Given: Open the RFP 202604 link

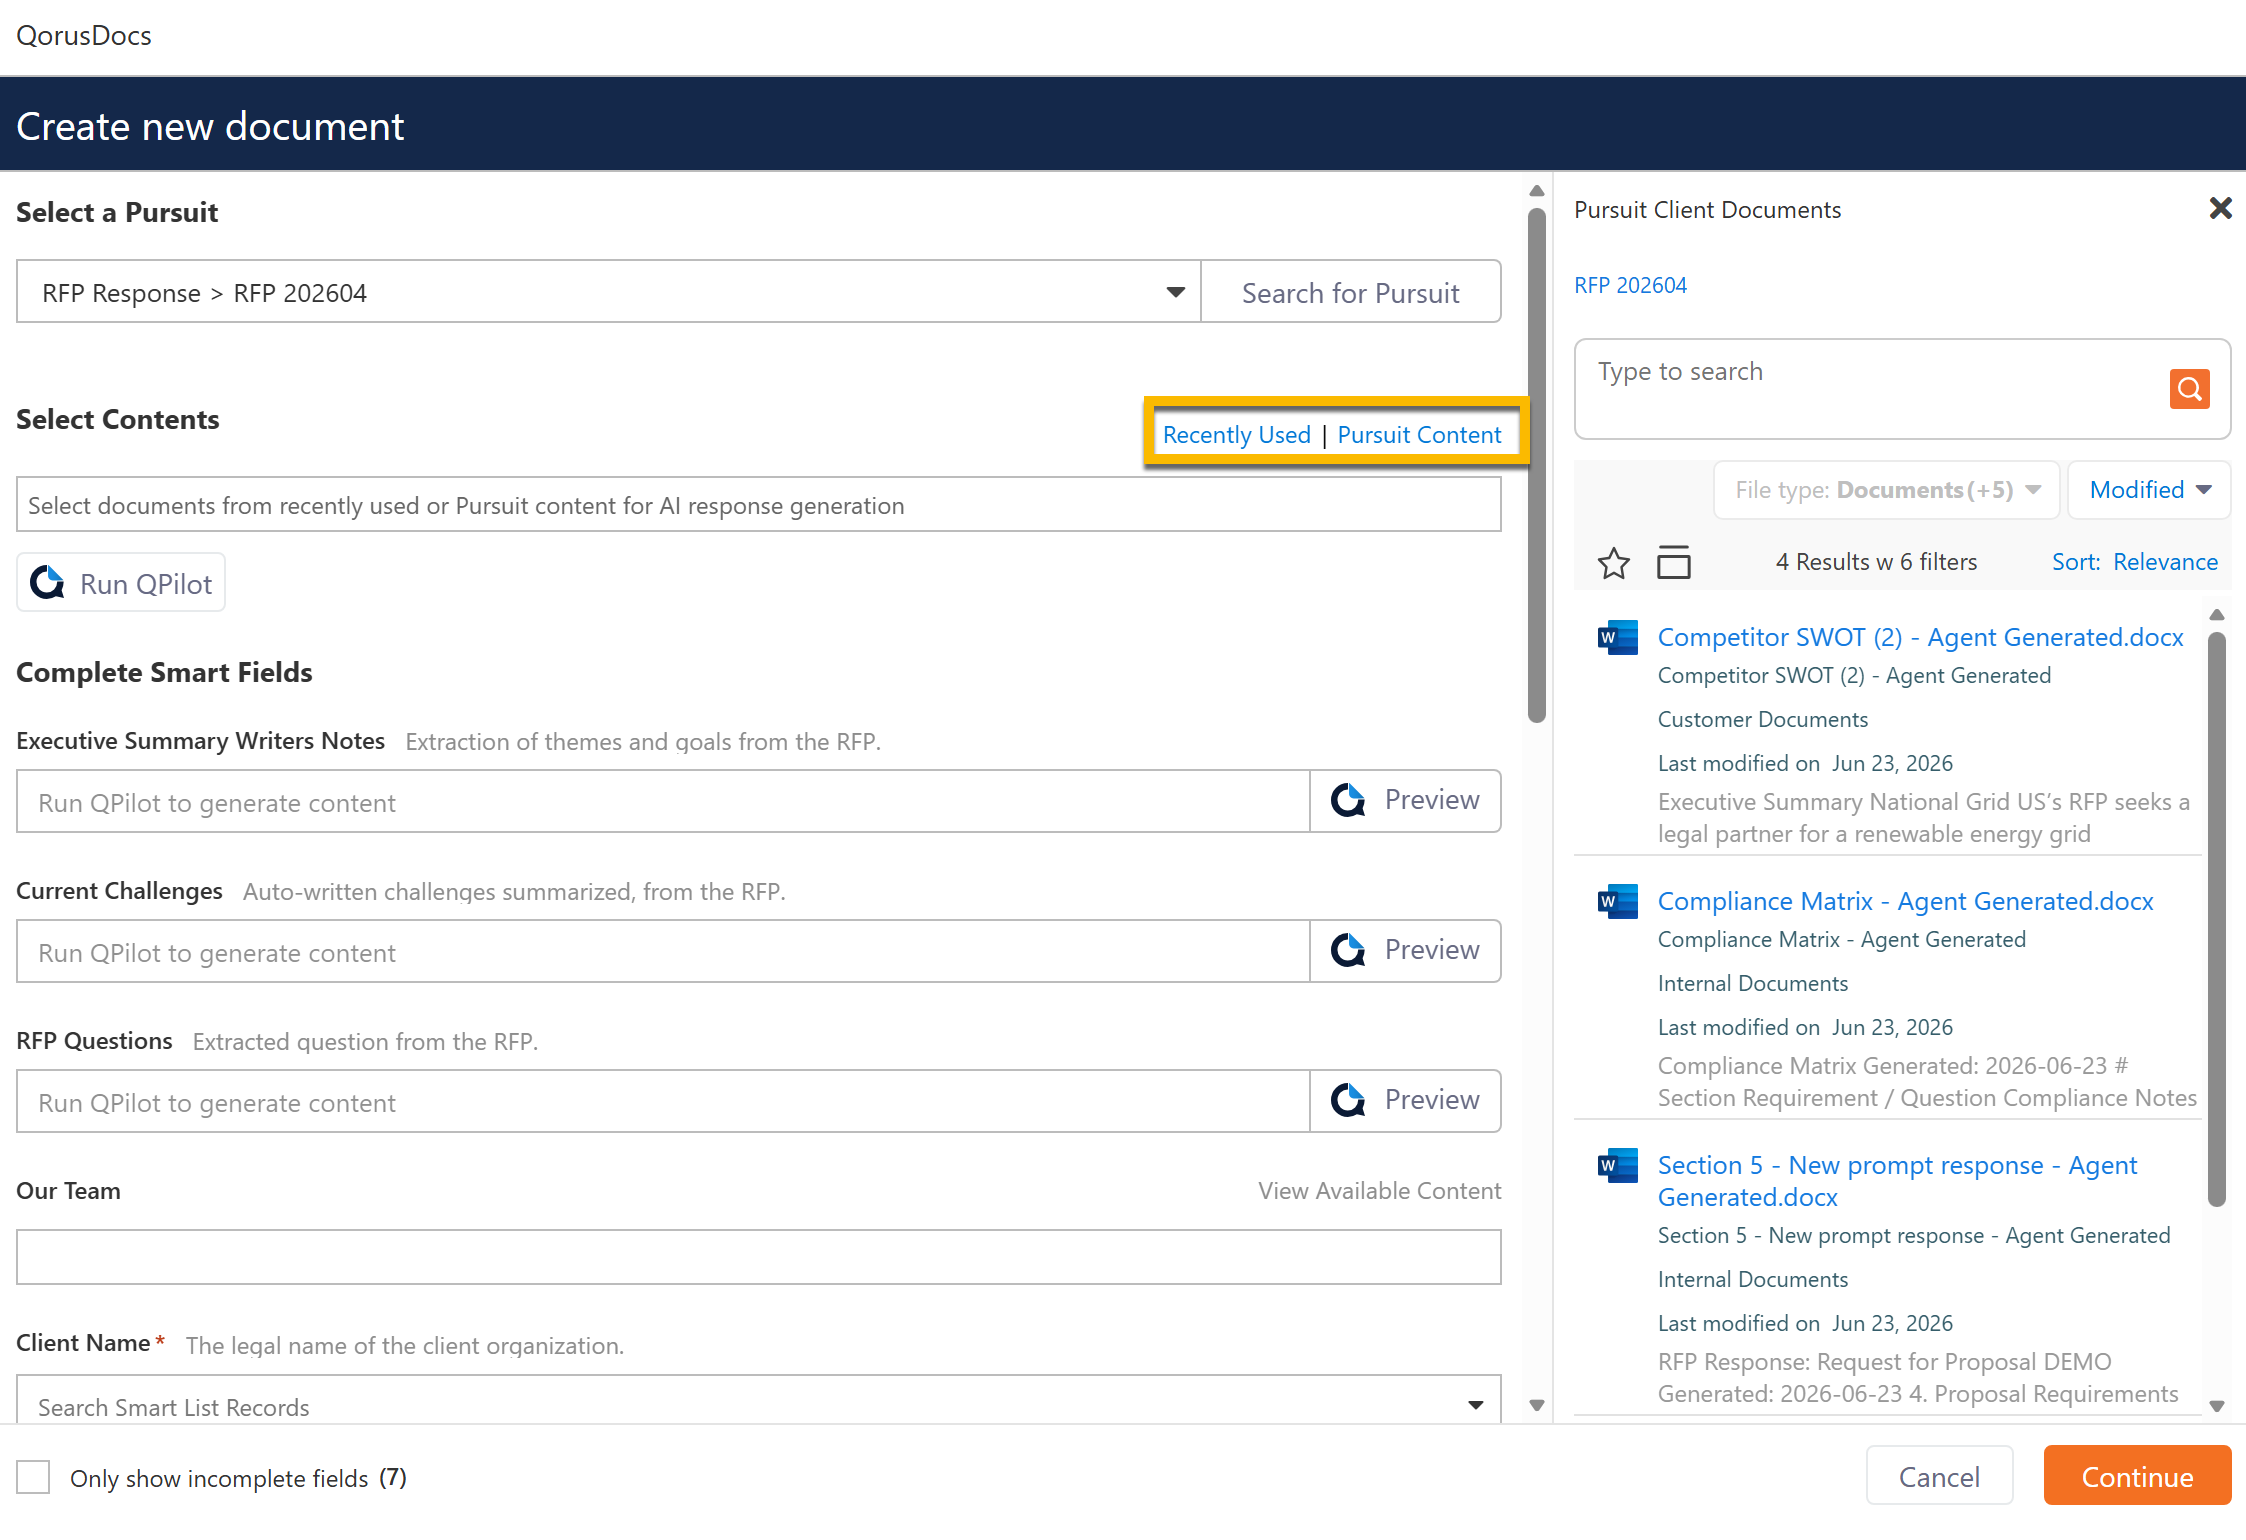Looking at the screenshot, I should tap(1630, 285).
